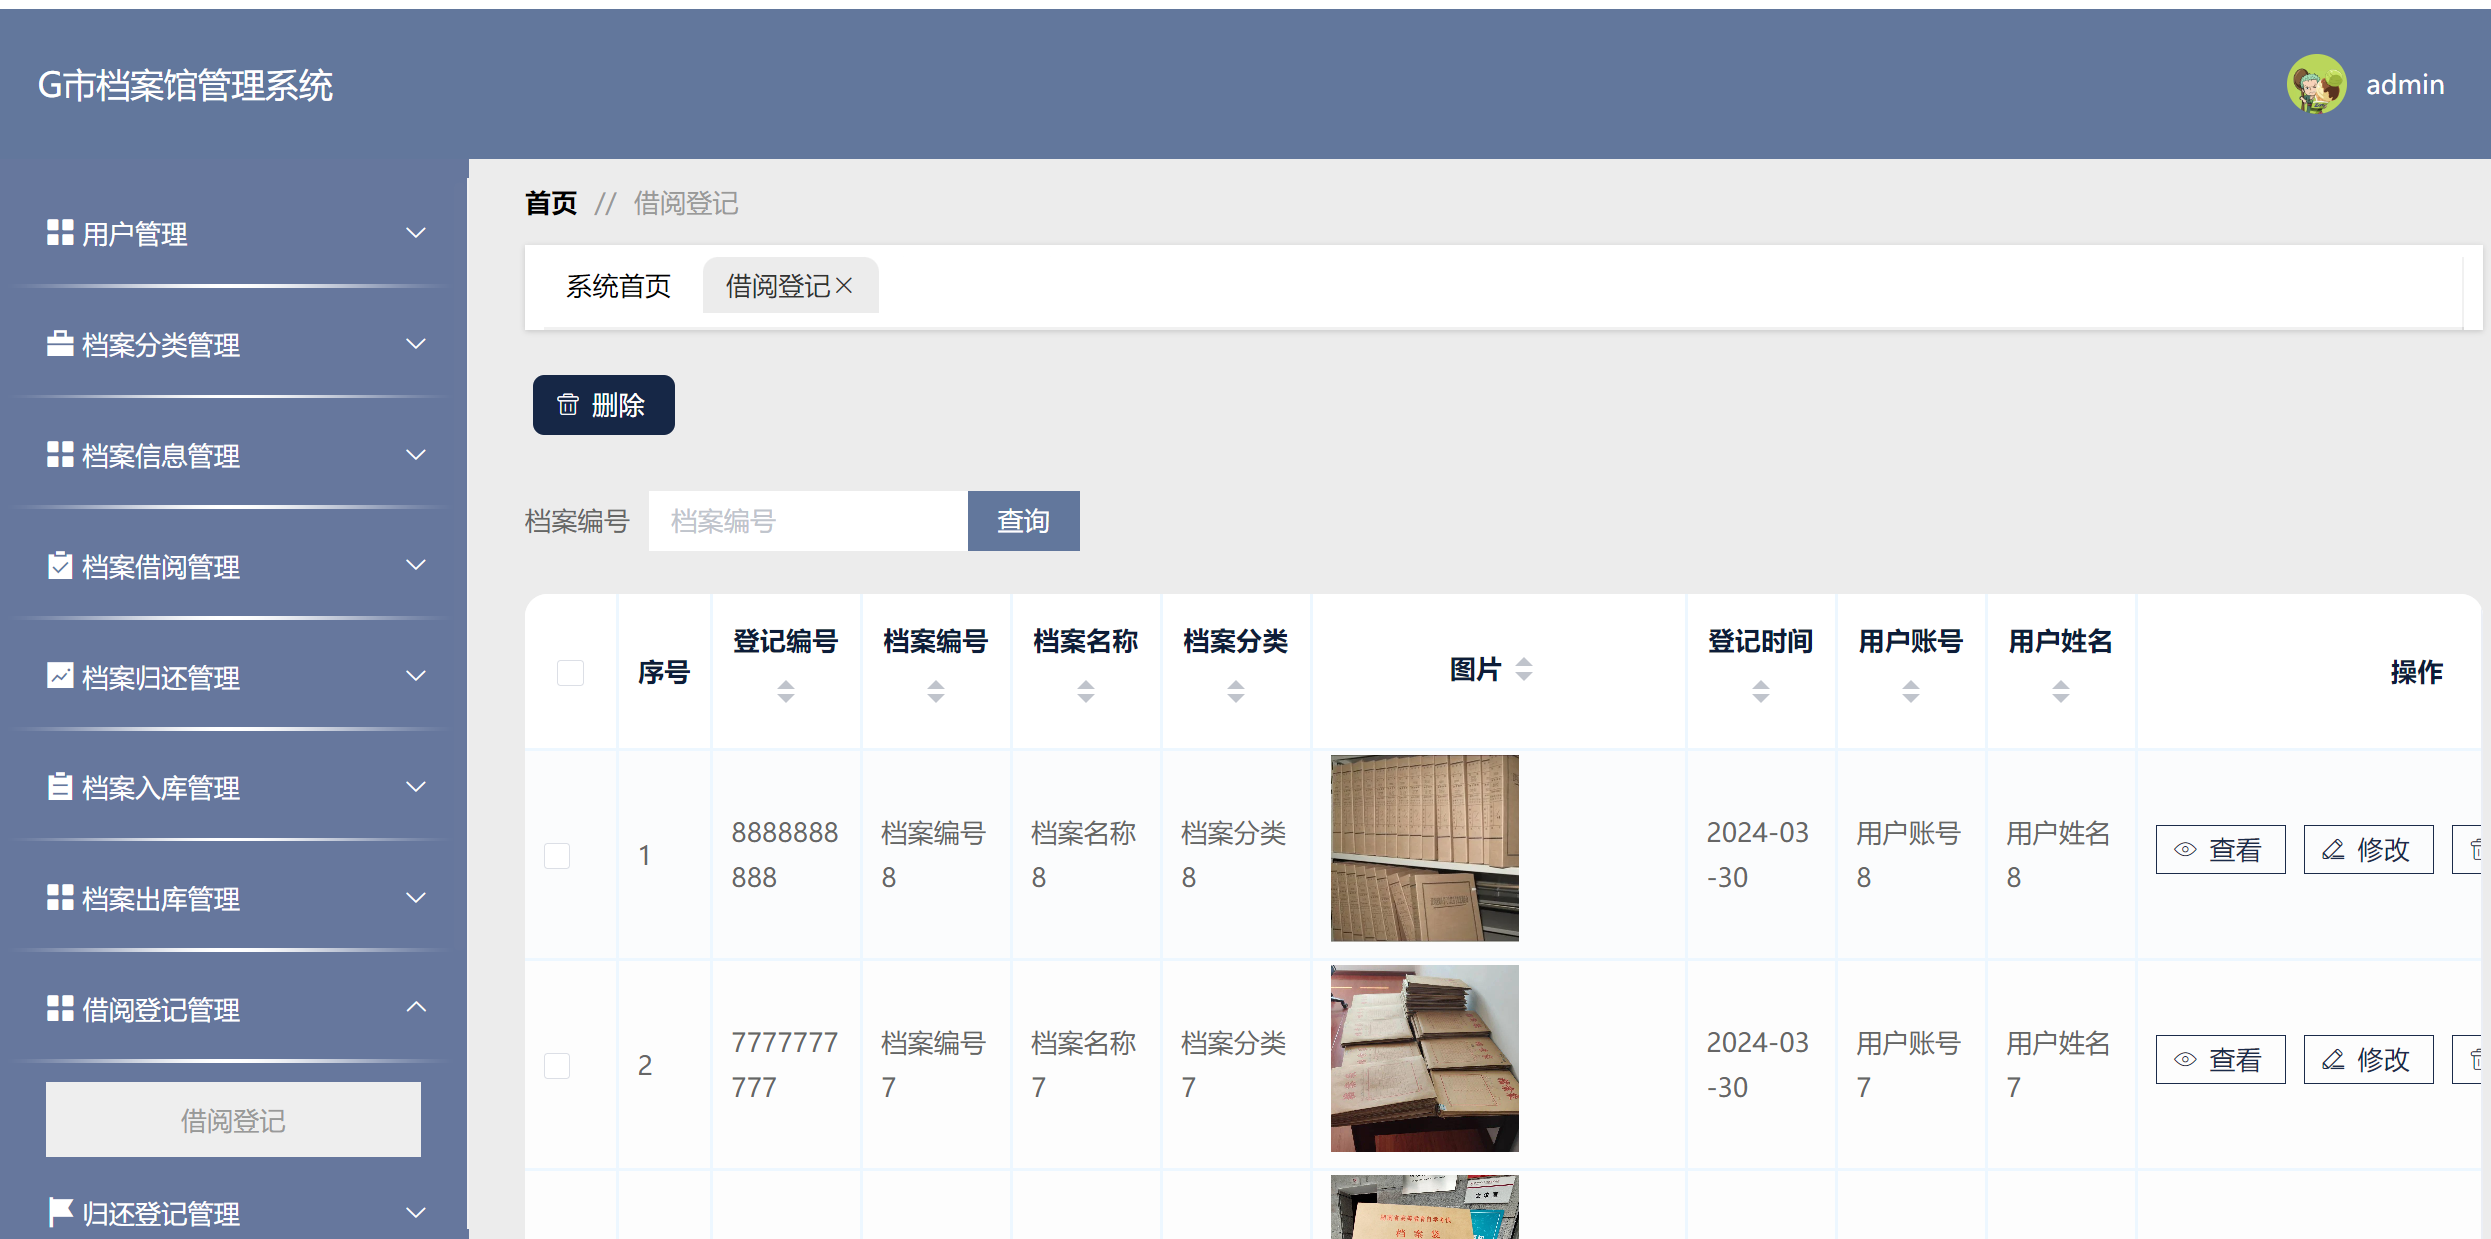This screenshot has width=2491, height=1239.
Task: Click the pencil icon in row 2 修改 button
Action: [x=2333, y=1059]
